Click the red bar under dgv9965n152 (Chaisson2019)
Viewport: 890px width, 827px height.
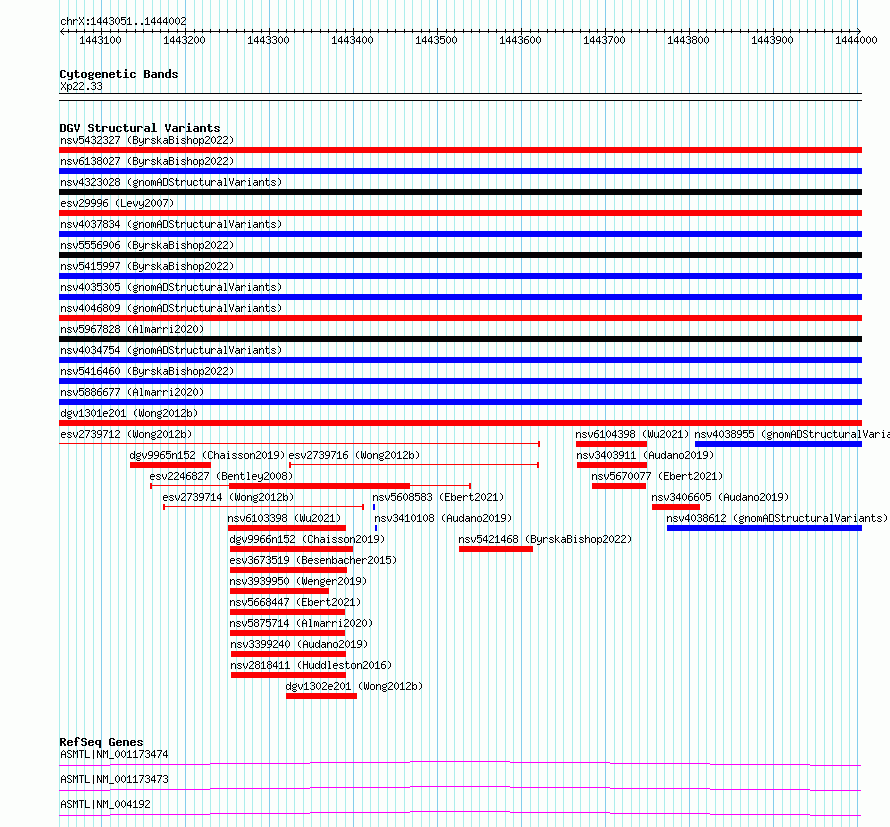click(x=170, y=465)
